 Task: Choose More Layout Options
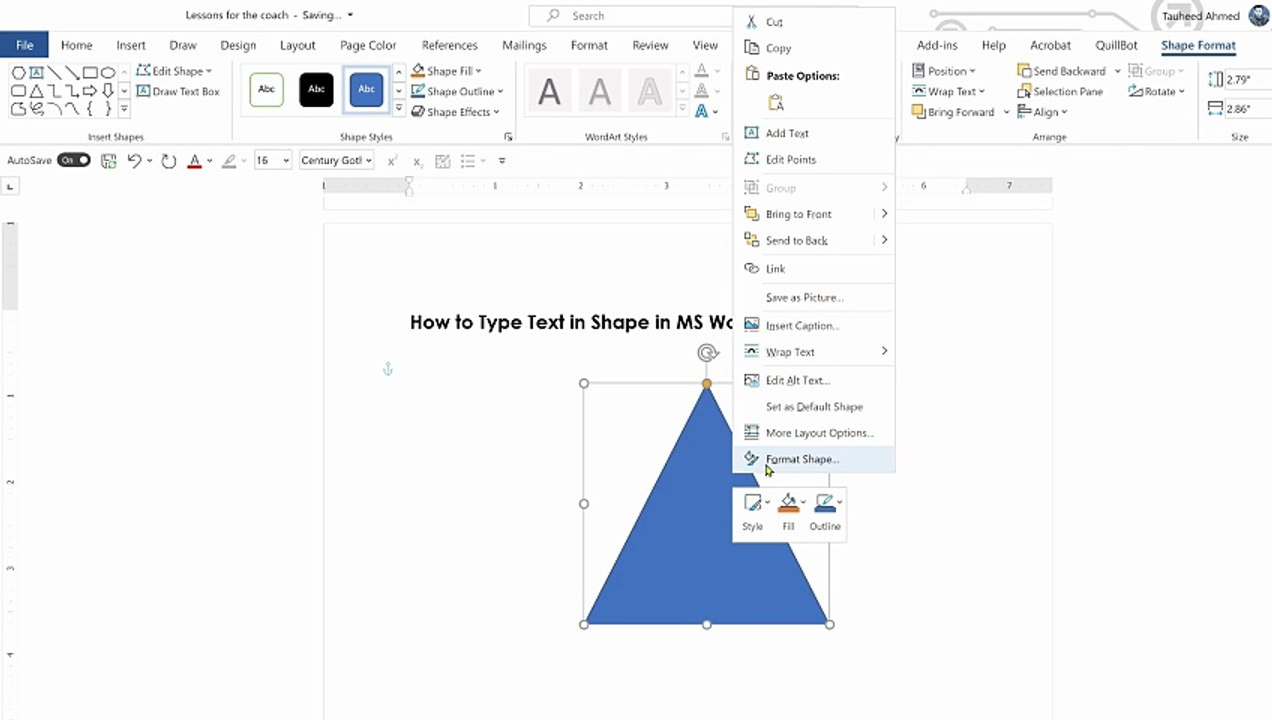point(814,433)
